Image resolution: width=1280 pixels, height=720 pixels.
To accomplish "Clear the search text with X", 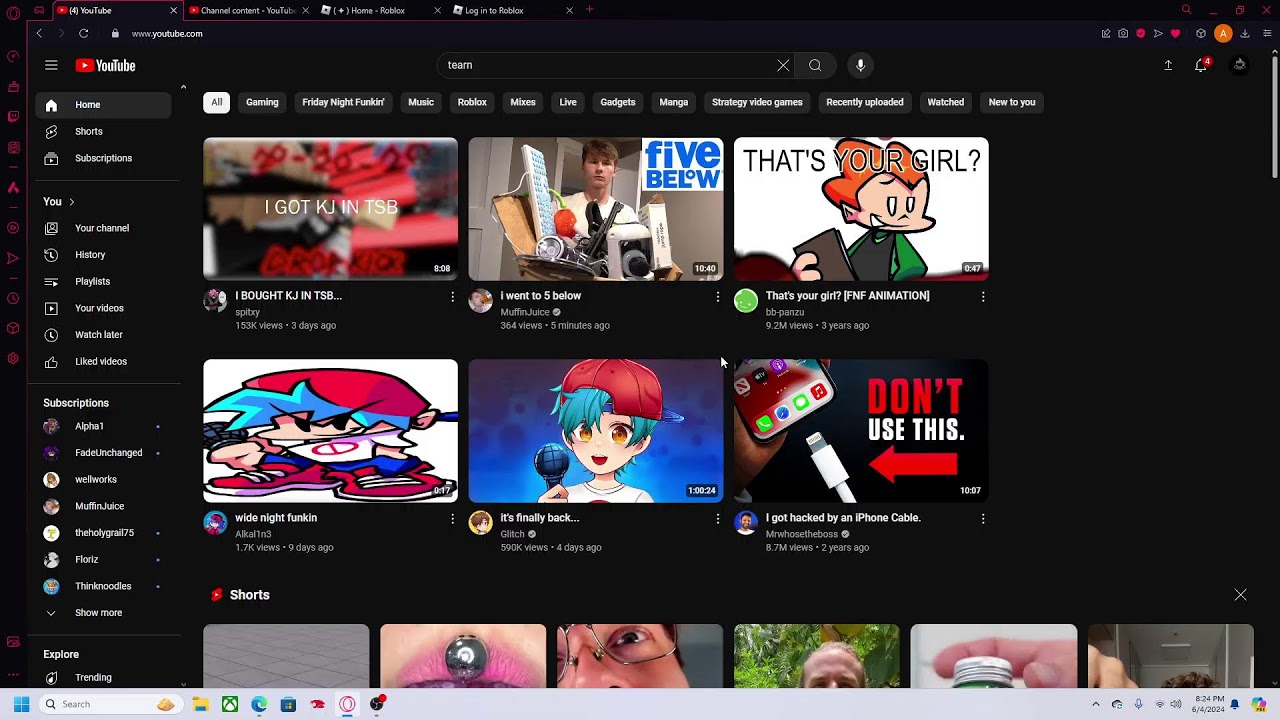I will click(783, 65).
